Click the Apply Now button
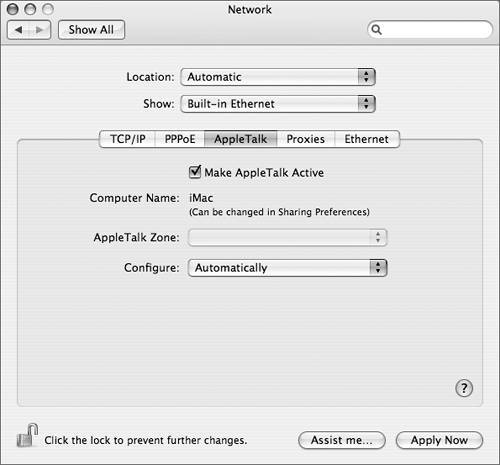500x465 pixels. (x=439, y=440)
